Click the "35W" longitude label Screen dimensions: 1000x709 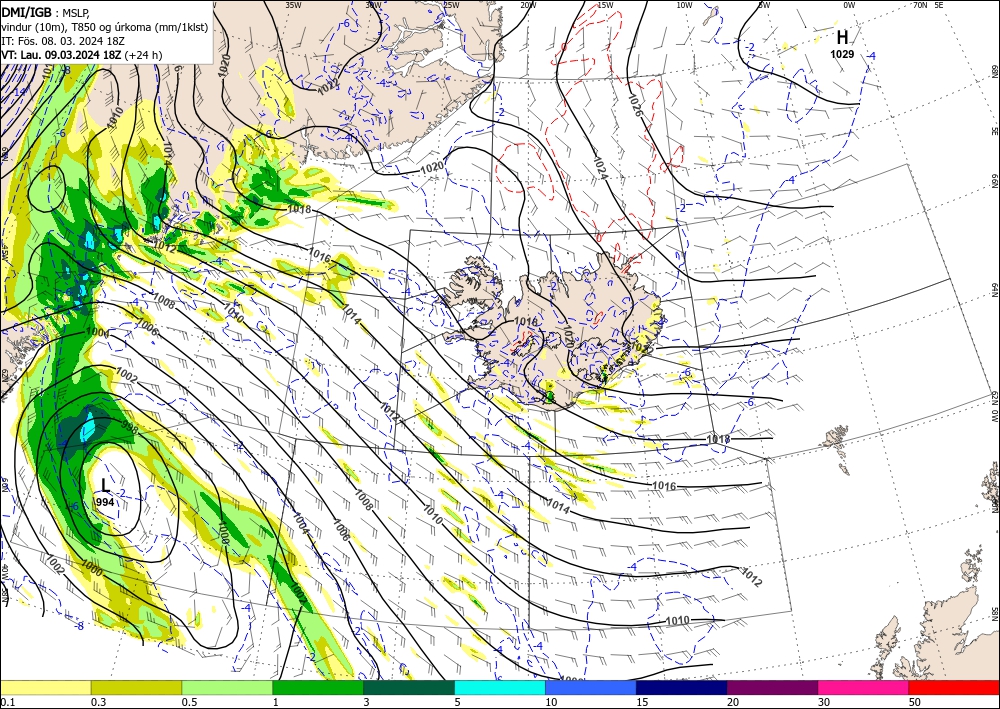(293, 4)
